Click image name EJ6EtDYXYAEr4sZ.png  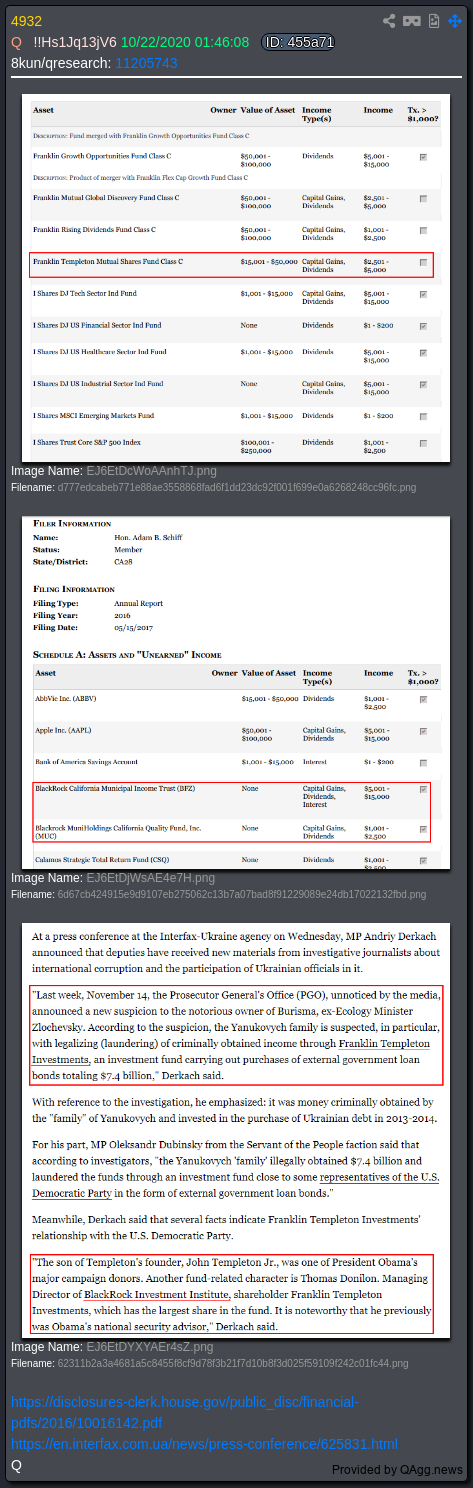coord(150,1347)
